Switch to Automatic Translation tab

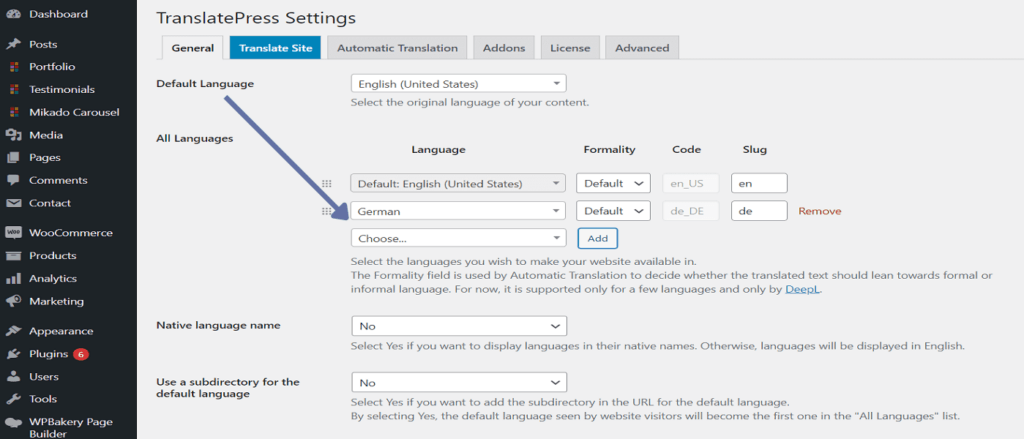tap(397, 48)
